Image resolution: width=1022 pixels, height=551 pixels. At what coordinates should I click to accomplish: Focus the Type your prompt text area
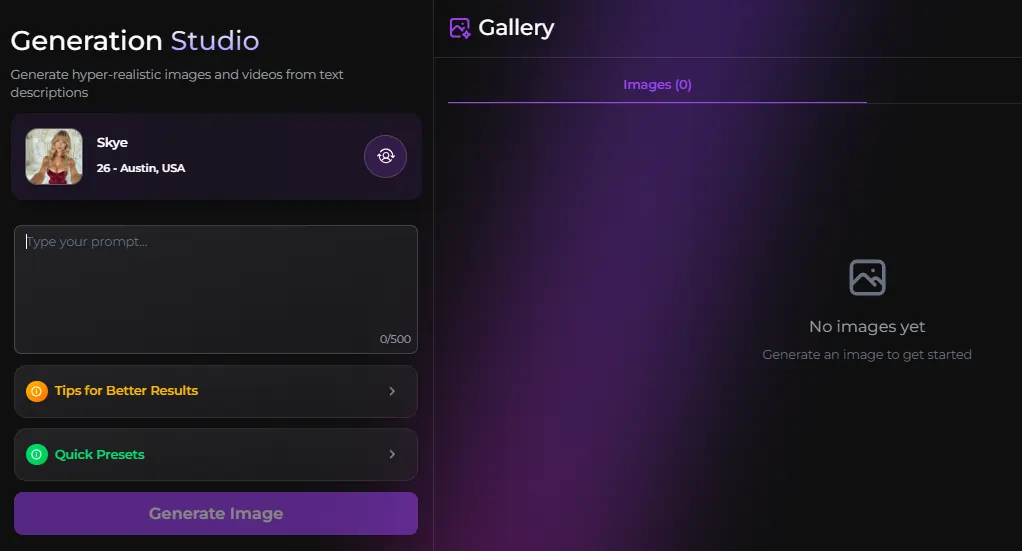pyautogui.click(x=216, y=290)
